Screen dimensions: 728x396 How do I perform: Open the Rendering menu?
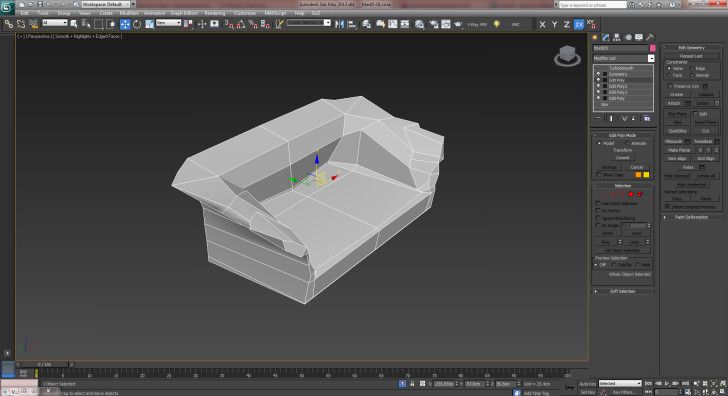click(x=214, y=13)
